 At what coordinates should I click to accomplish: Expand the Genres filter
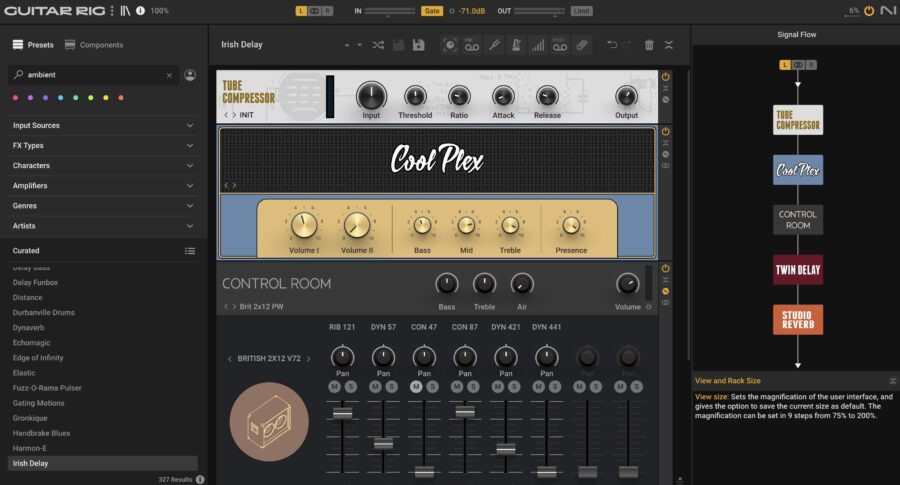point(103,205)
